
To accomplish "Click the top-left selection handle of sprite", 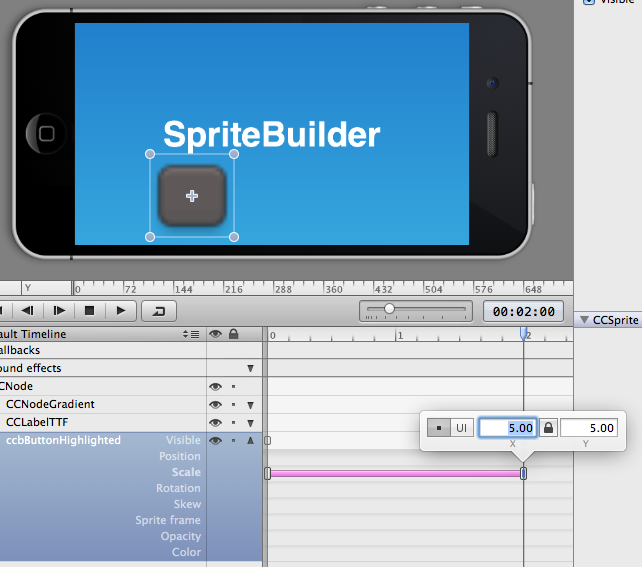I will click(x=150, y=154).
